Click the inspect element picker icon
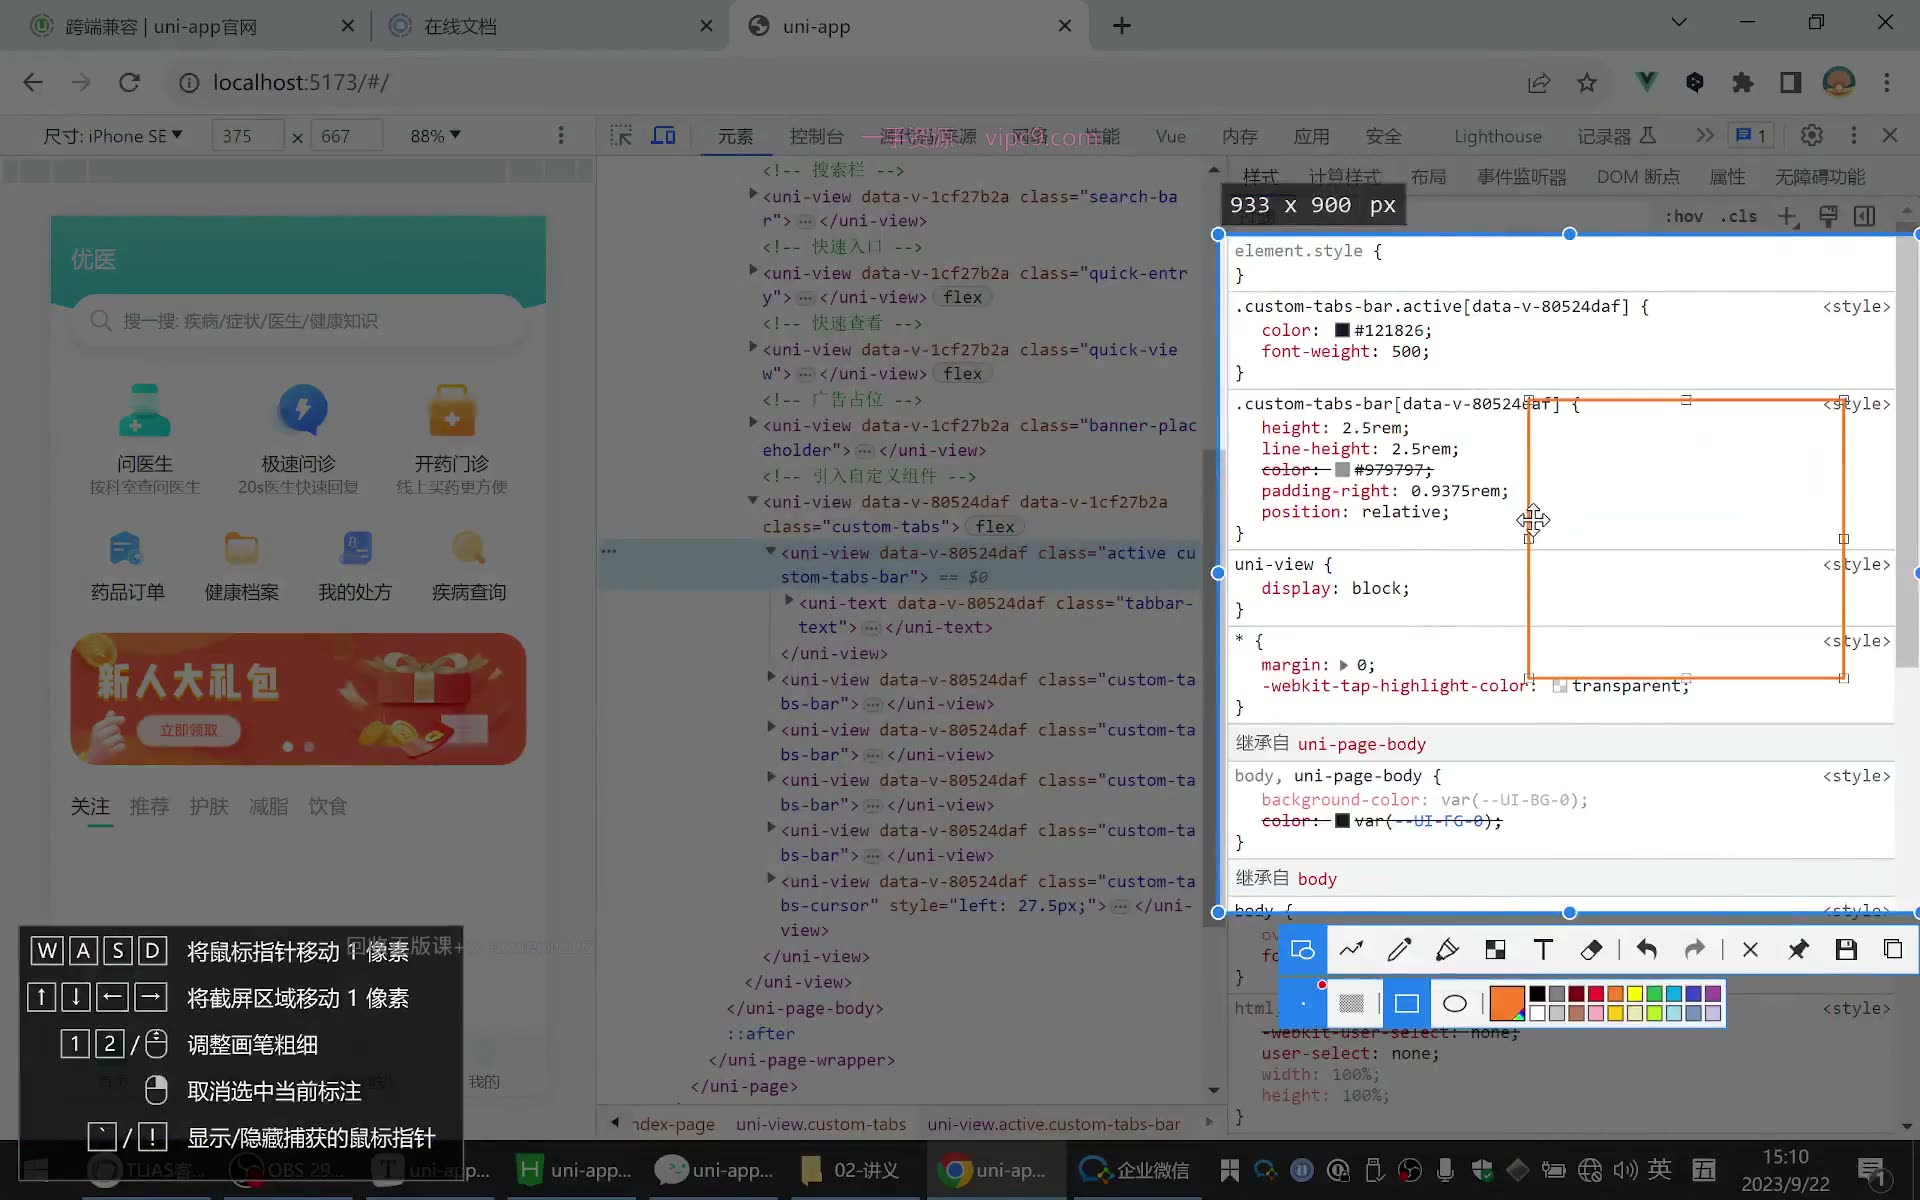This screenshot has height=1200, width=1920. point(621,135)
